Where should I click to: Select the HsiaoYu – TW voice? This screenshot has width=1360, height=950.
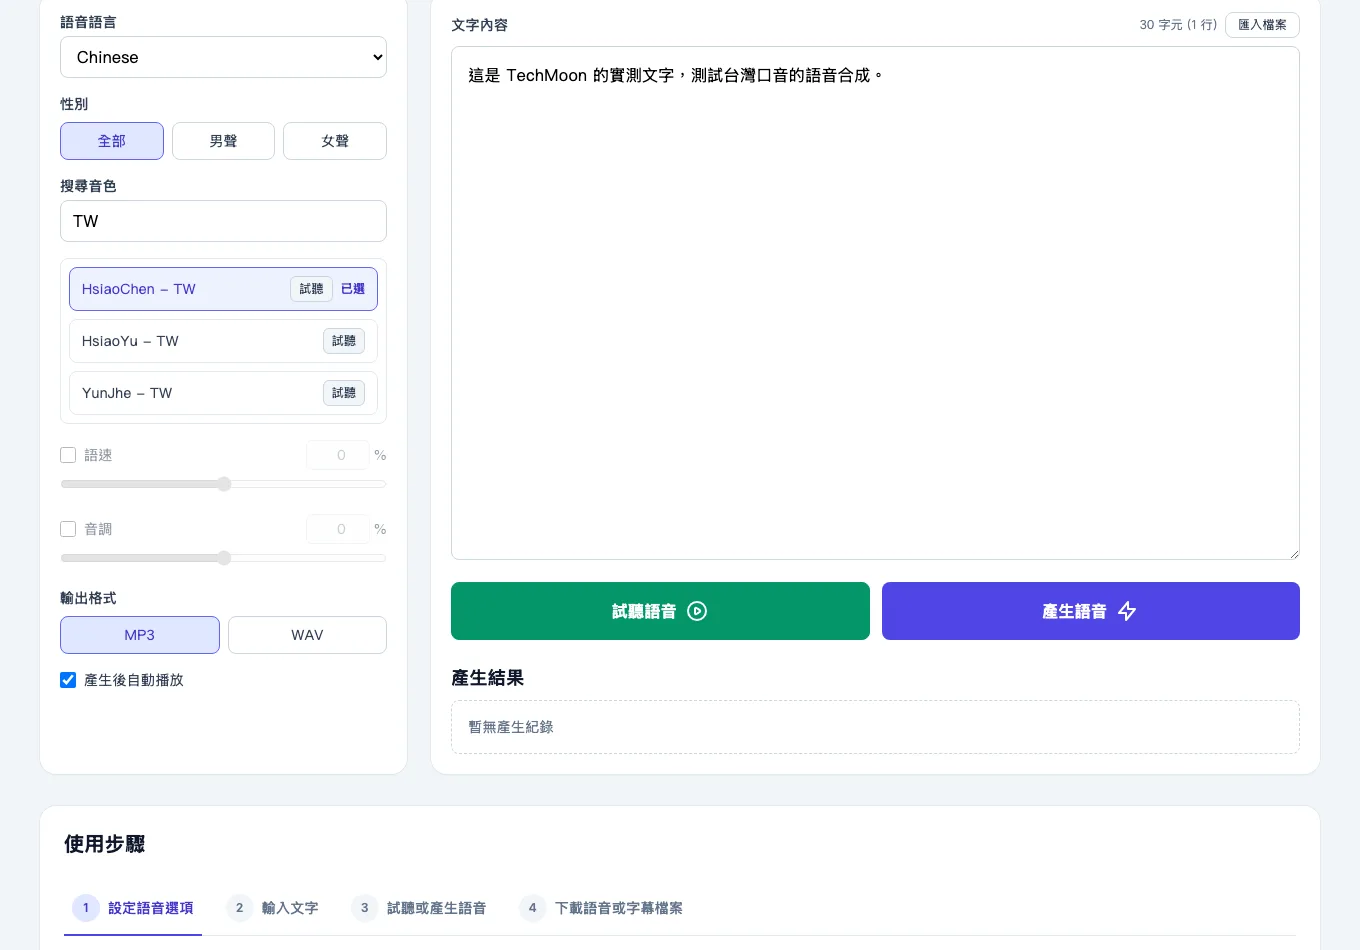pyautogui.click(x=223, y=341)
